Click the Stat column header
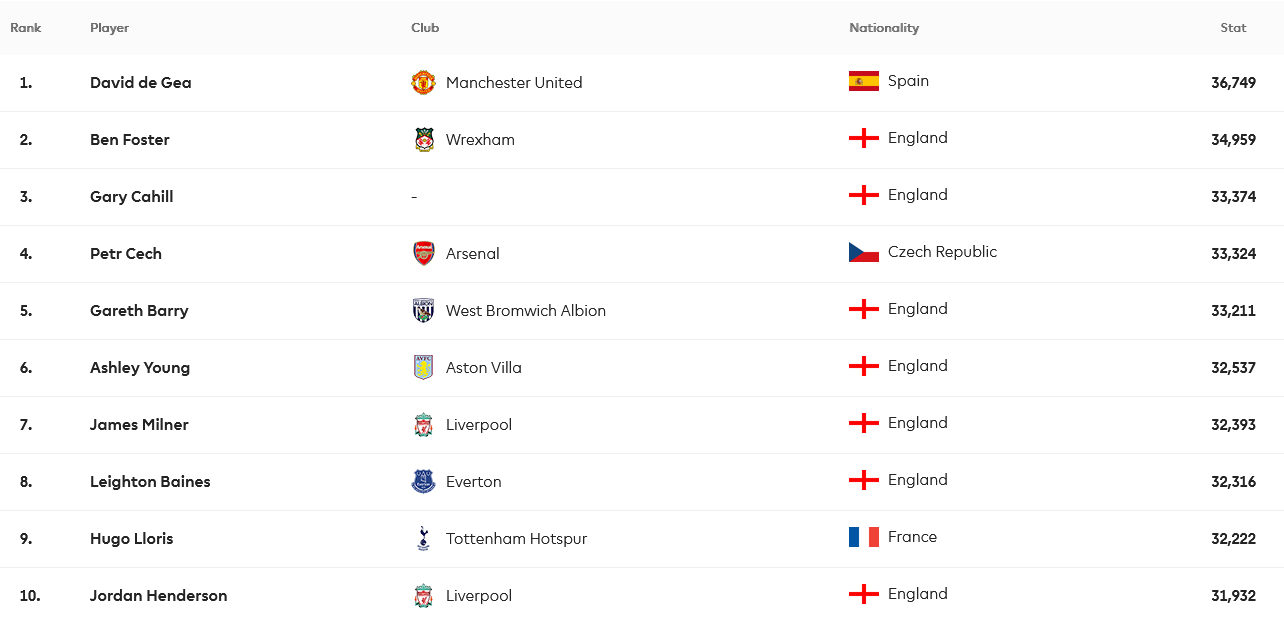This screenshot has width=1284, height=619. [1233, 28]
